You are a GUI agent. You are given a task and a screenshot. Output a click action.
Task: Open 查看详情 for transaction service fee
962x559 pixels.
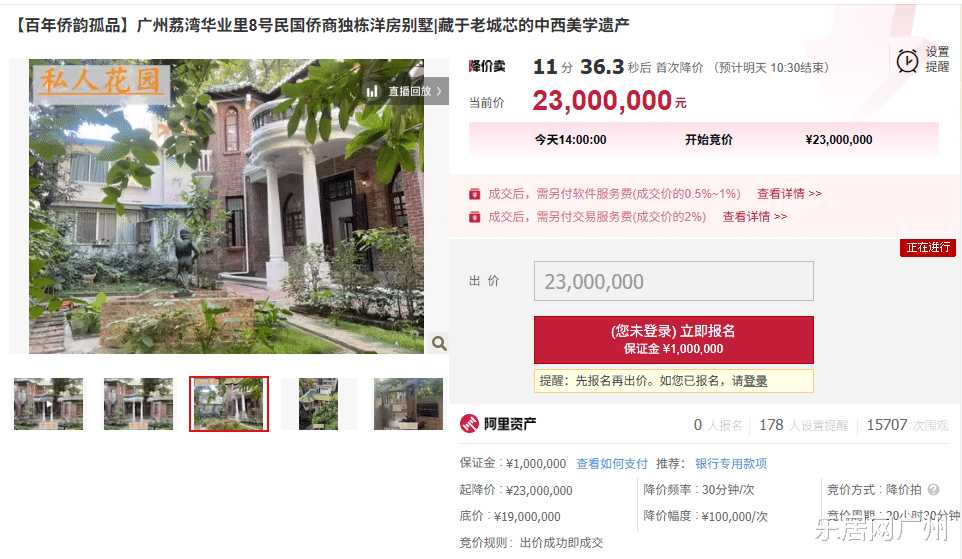tap(755, 217)
